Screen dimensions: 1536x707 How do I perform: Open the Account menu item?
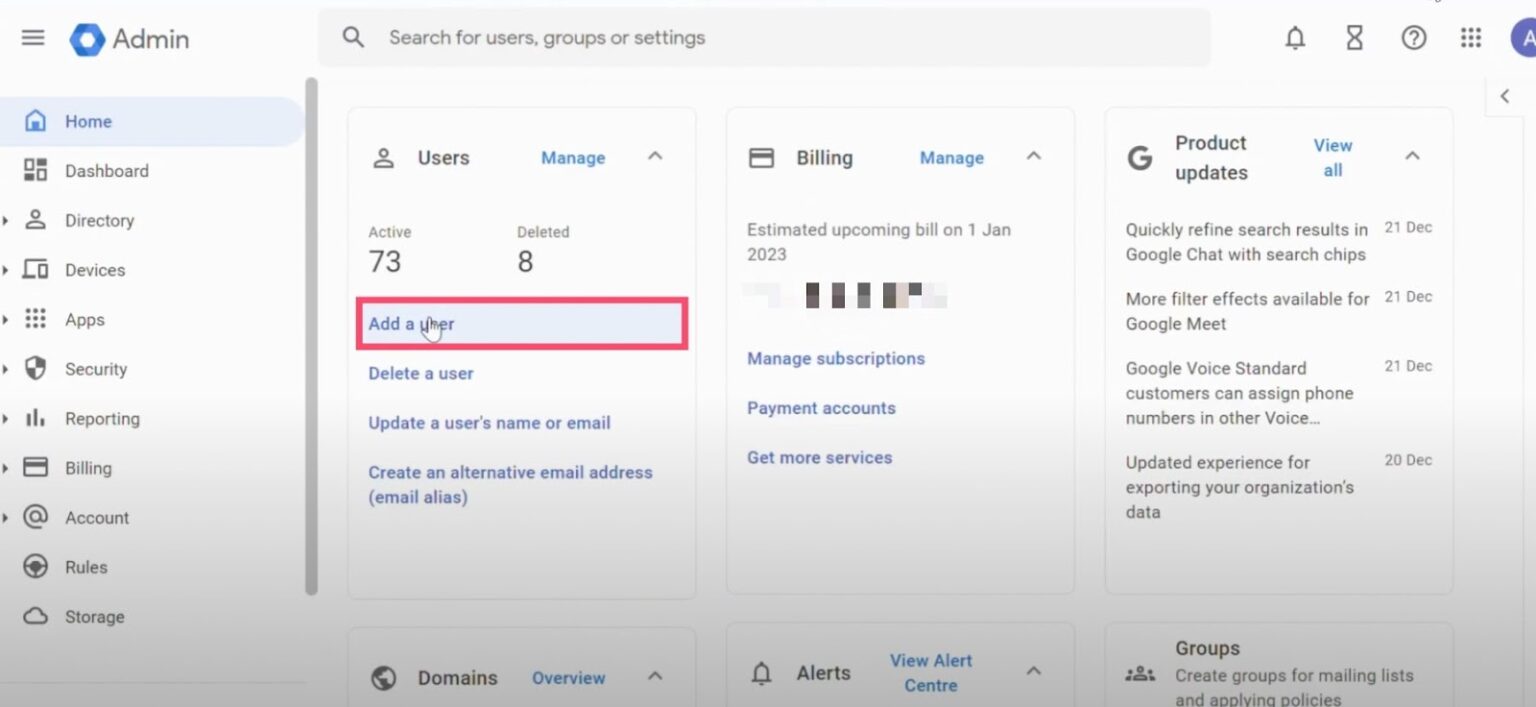coord(96,517)
